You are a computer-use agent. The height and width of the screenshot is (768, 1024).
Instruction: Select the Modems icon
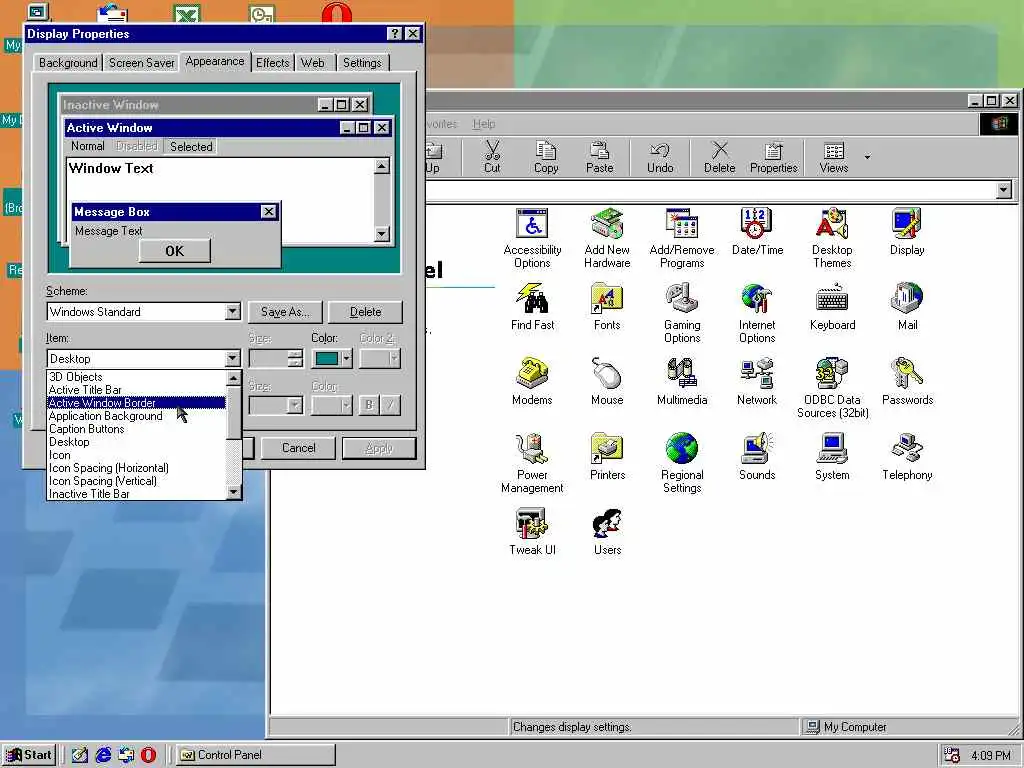coord(532,382)
